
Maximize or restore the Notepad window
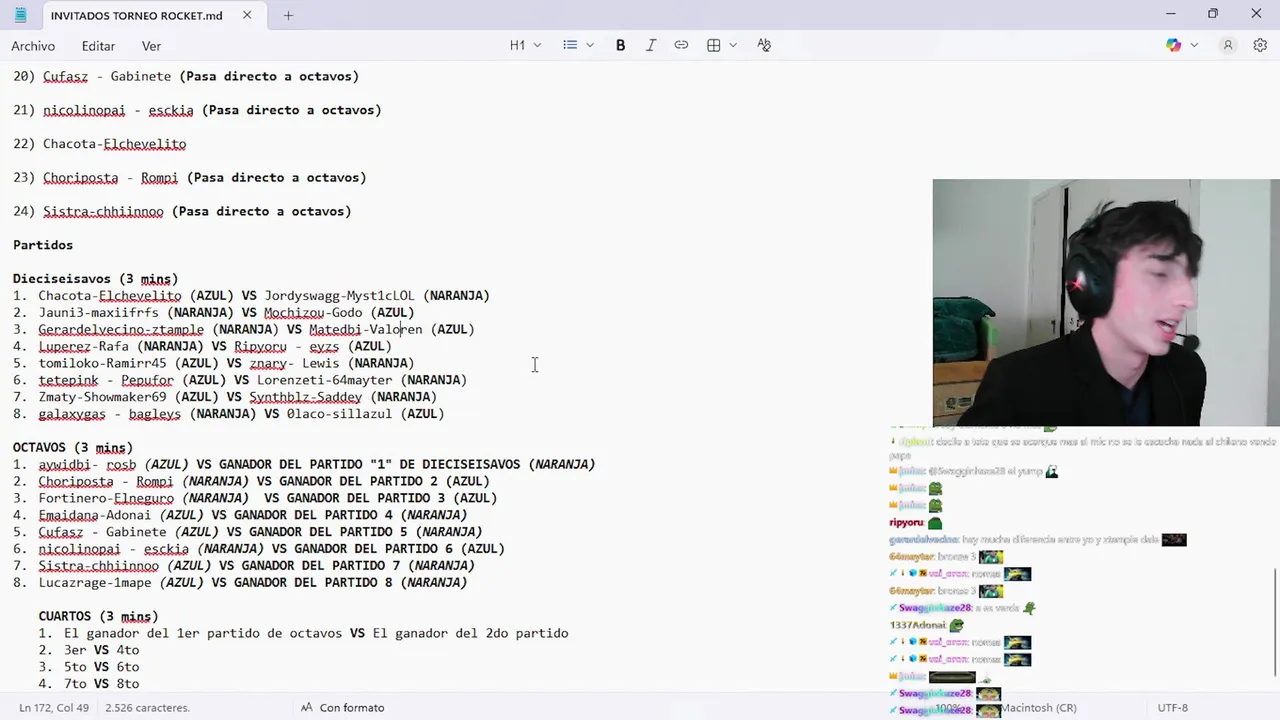[x=1213, y=14]
